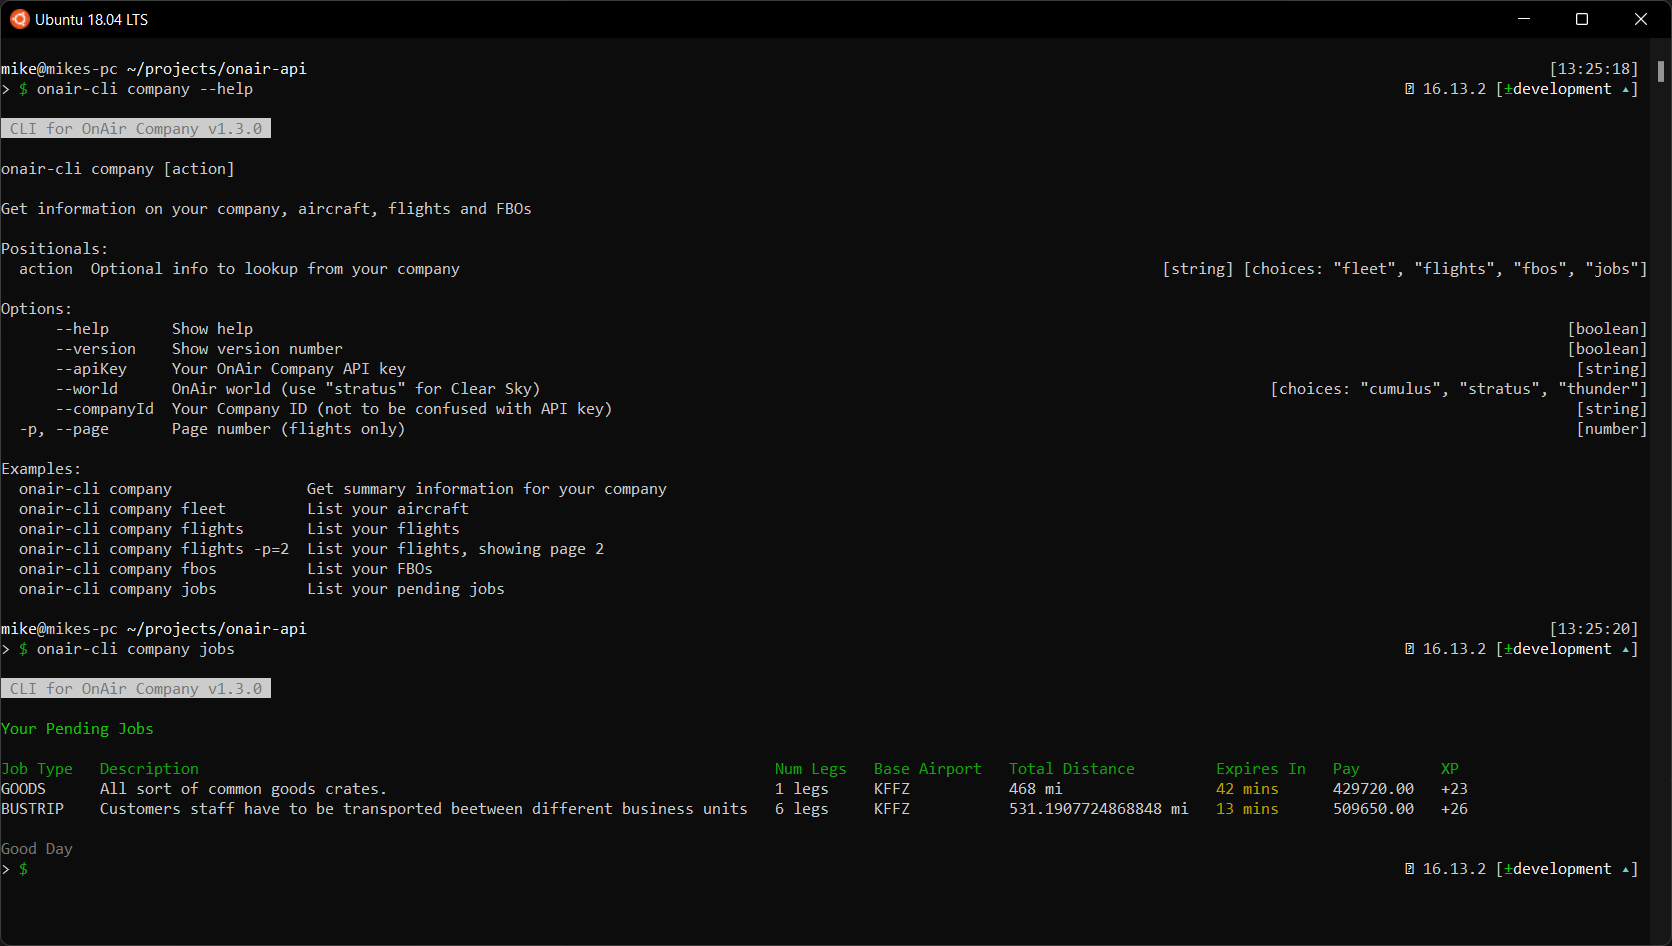
Task: Click the Ubuntu logo in the title bar
Action: 19,19
